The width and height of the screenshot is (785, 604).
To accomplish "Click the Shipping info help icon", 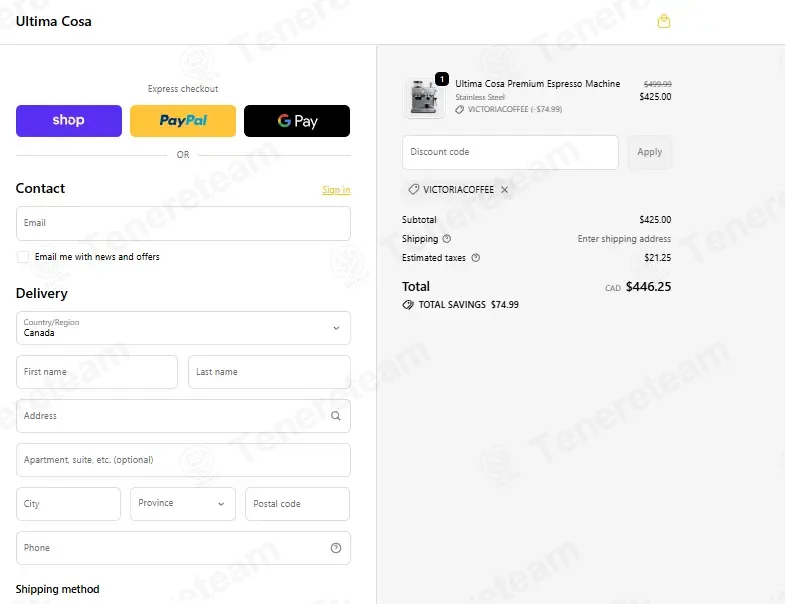I will click(447, 239).
